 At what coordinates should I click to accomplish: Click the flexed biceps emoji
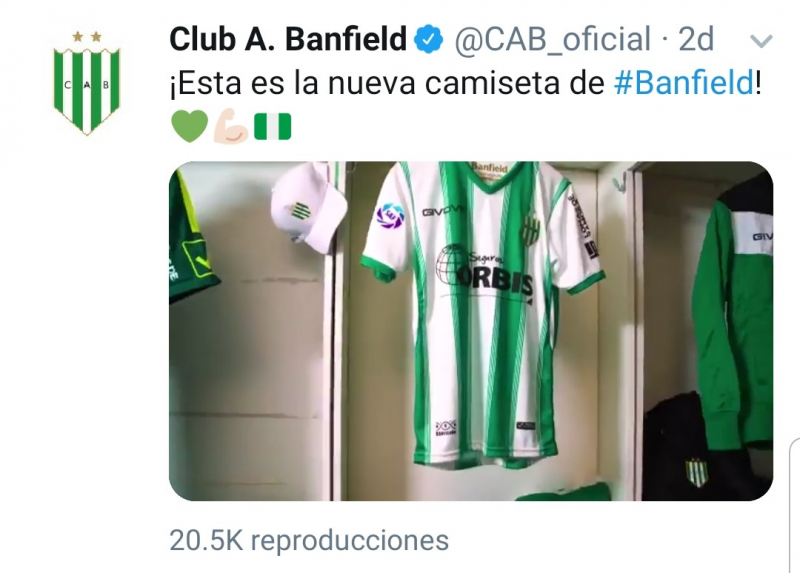point(232,126)
